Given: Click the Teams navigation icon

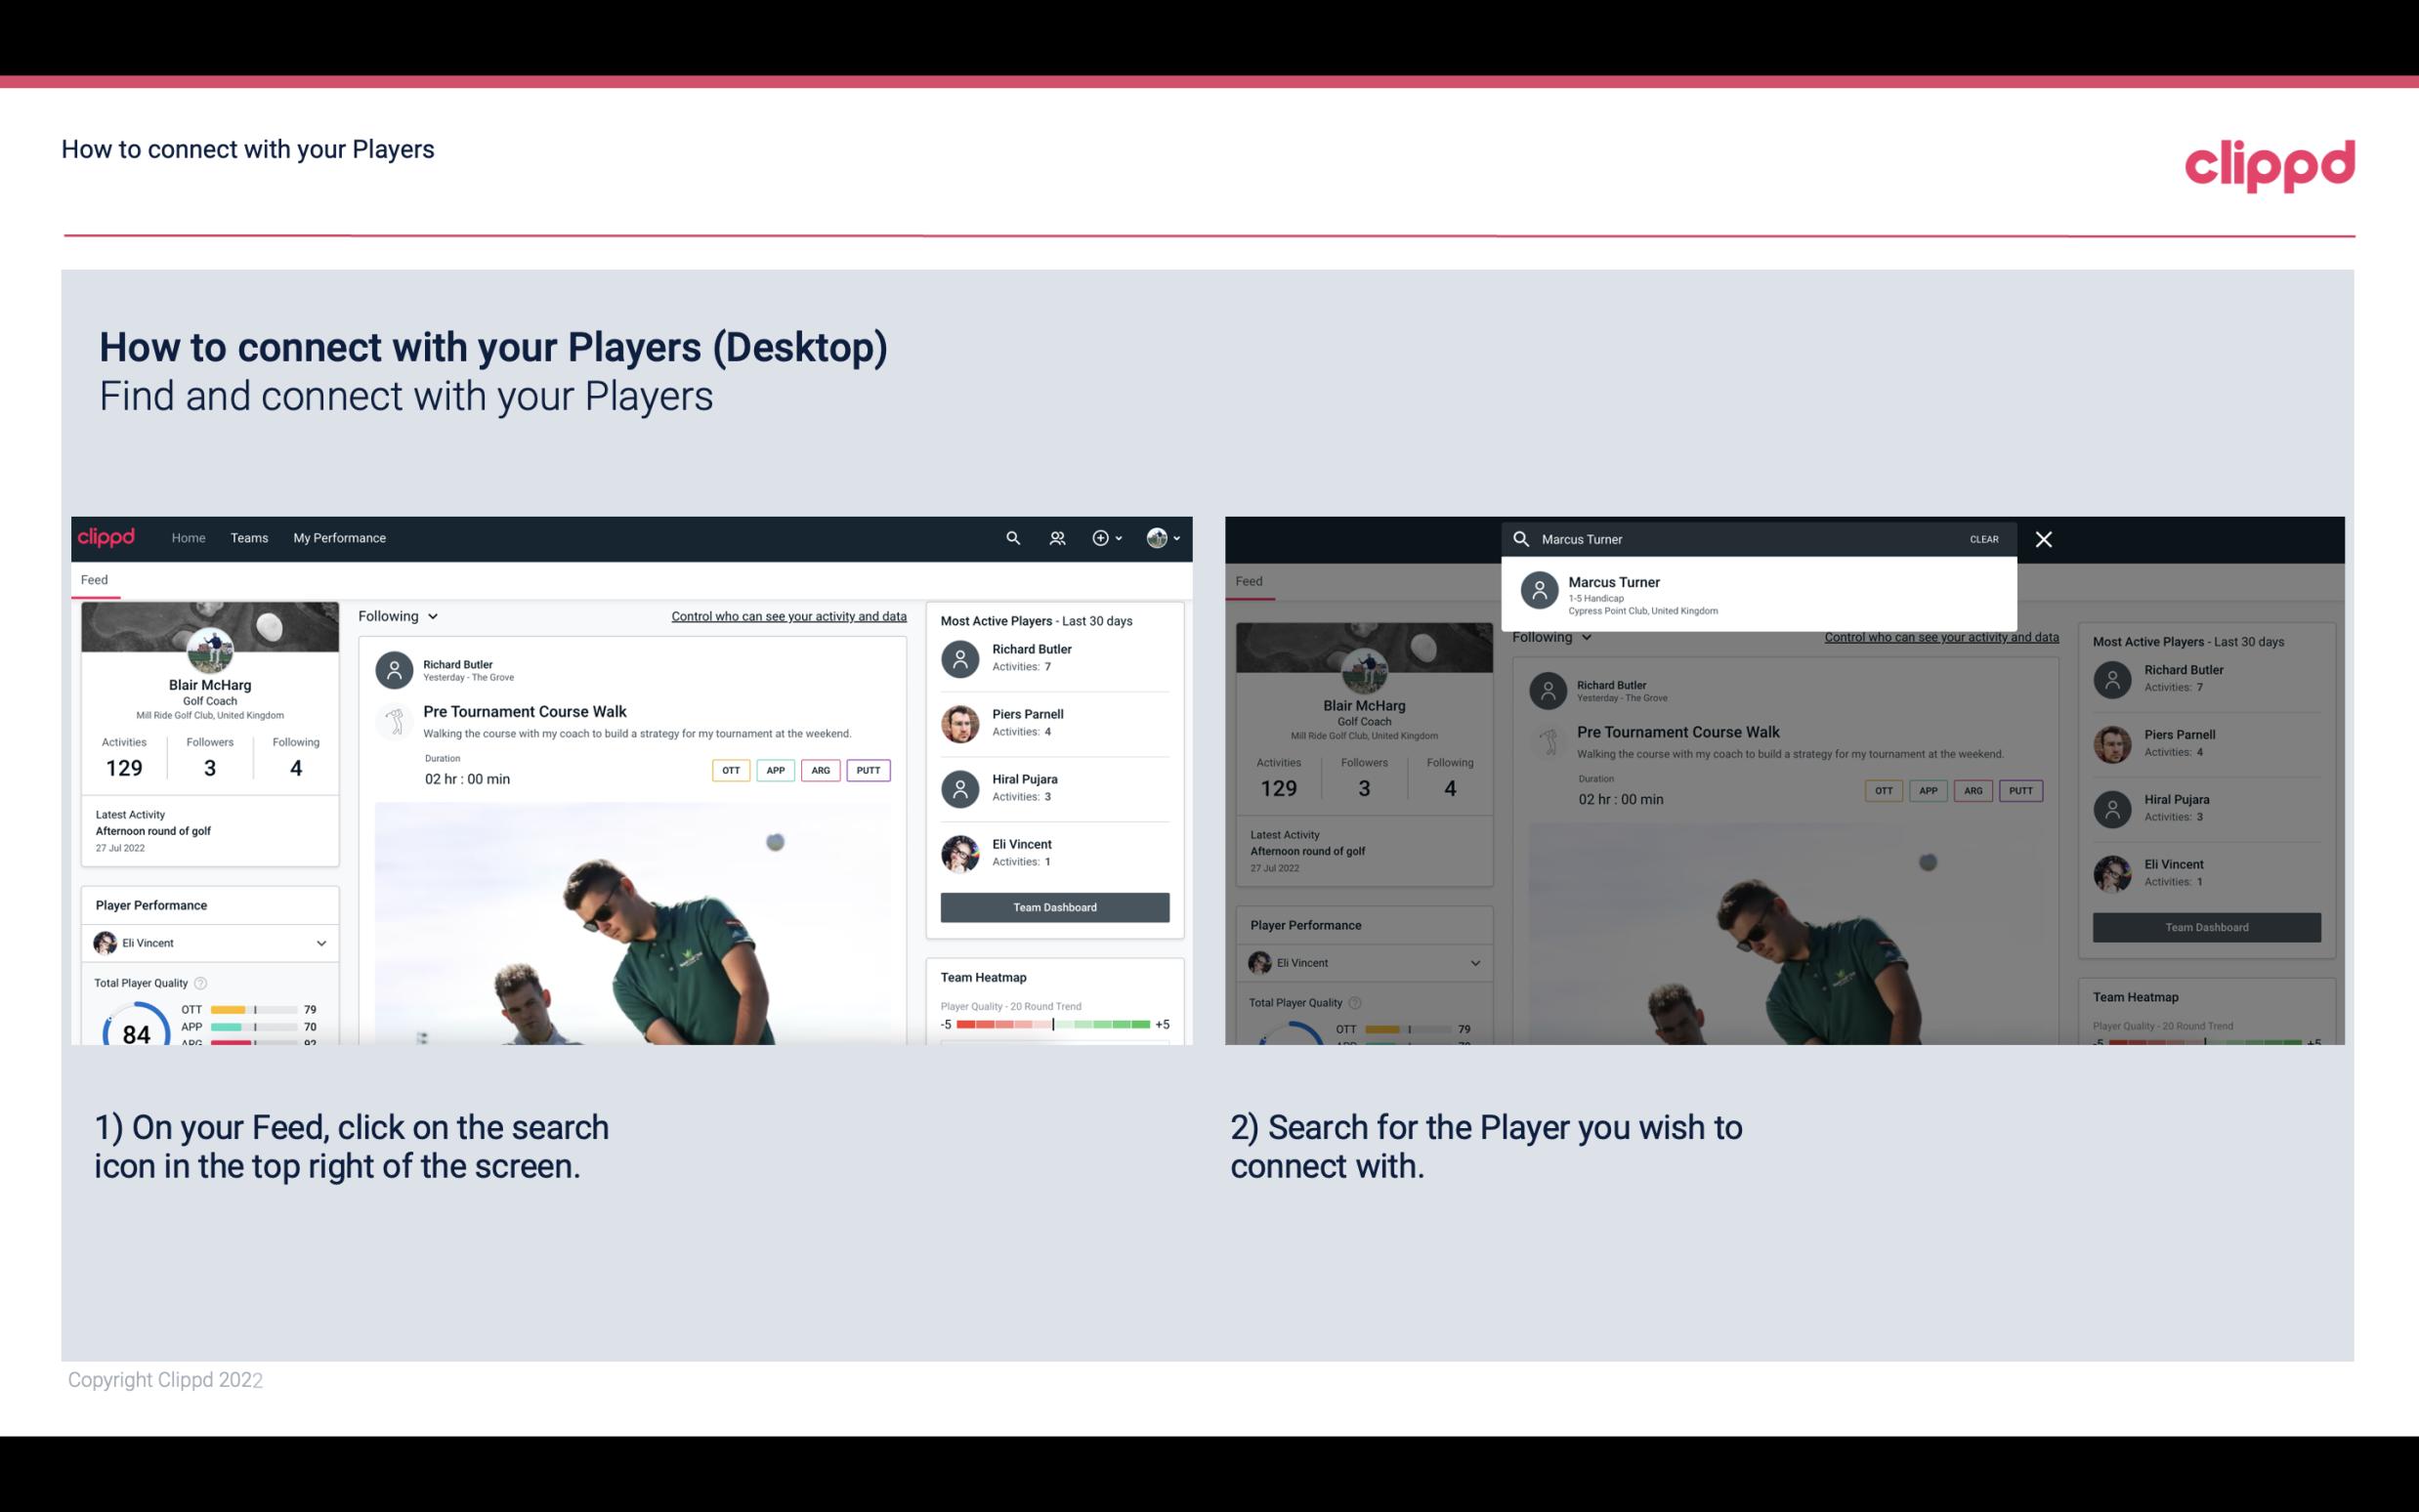Looking at the screenshot, I should click(249, 536).
